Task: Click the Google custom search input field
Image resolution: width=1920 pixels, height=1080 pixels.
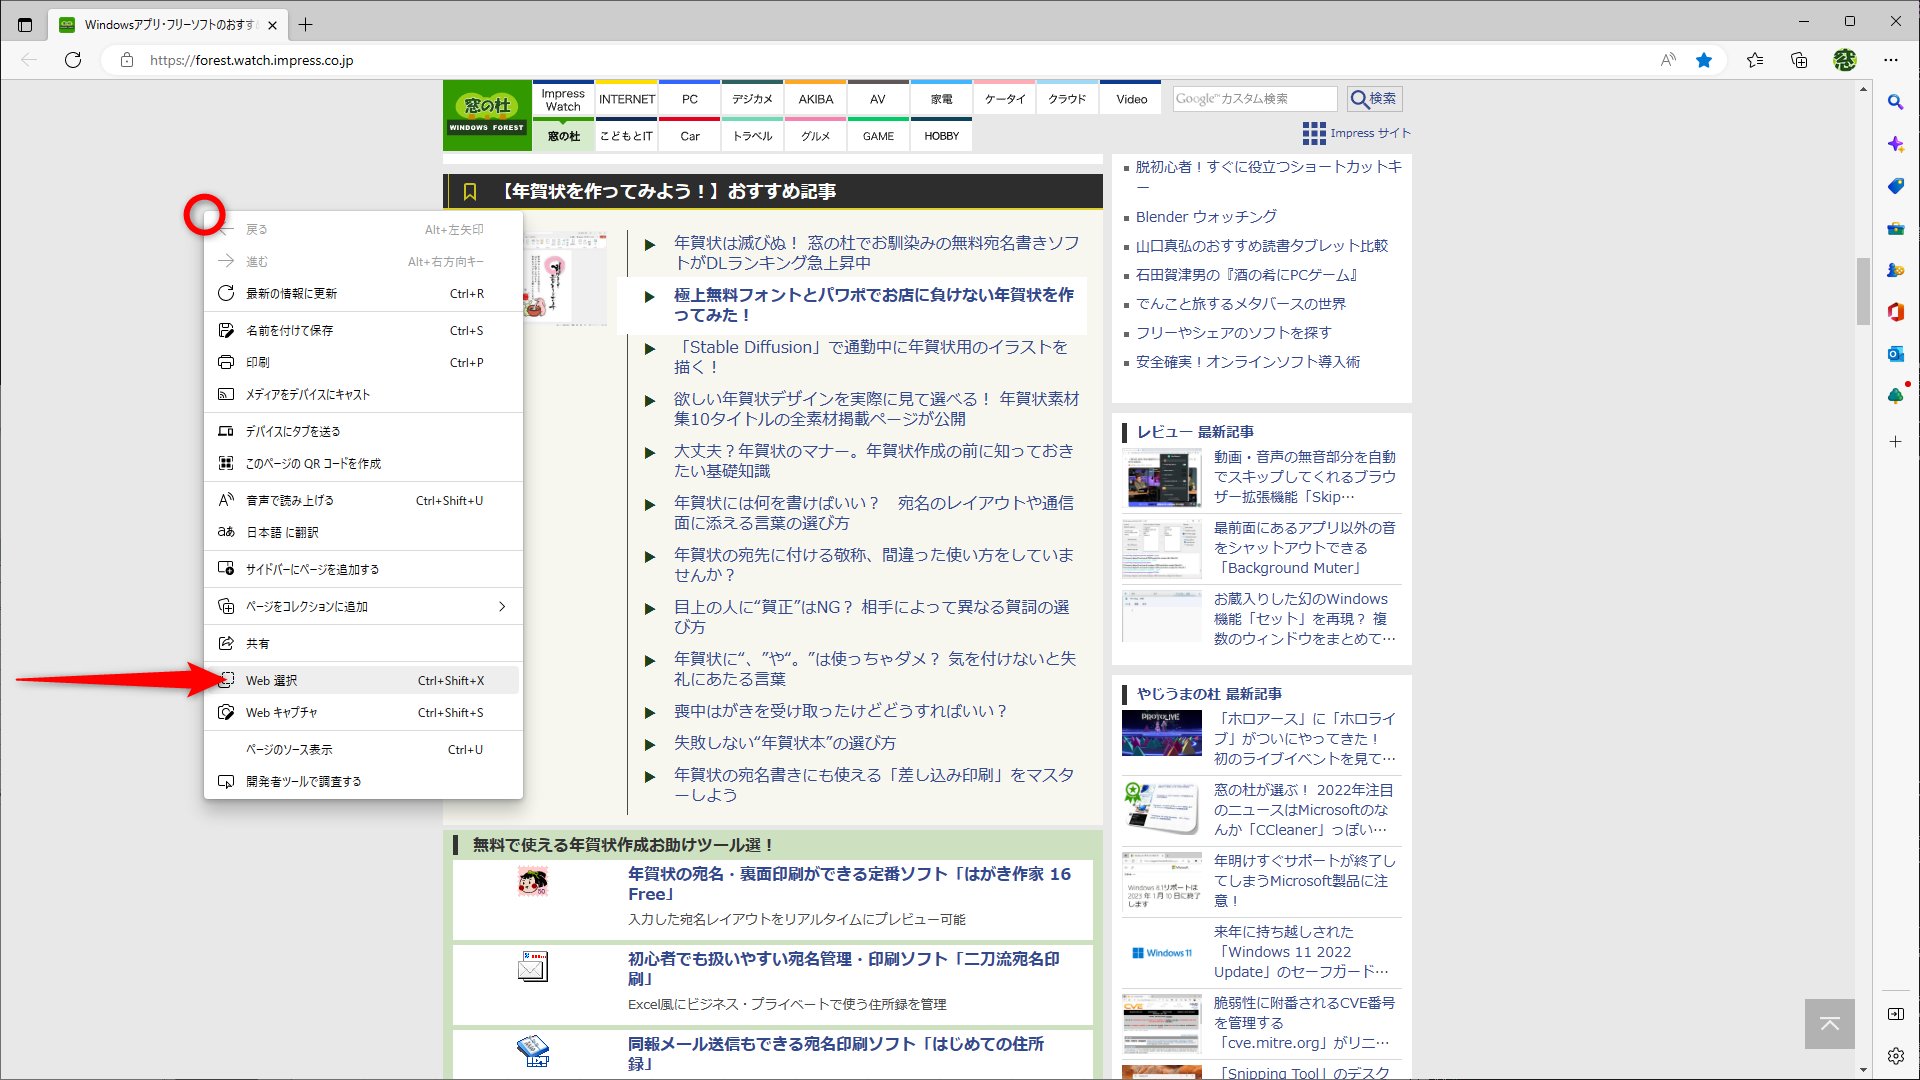Action: [1255, 98]
